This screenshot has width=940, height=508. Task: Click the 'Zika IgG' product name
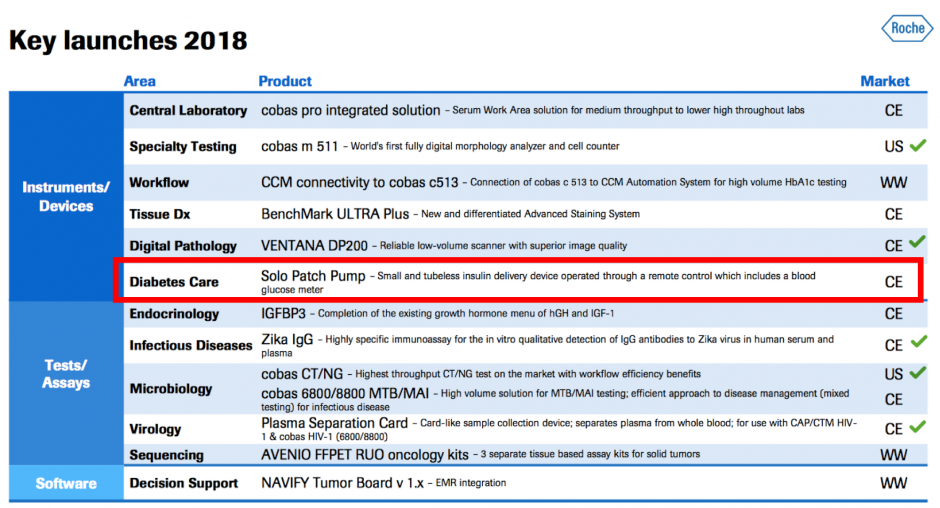287,339
